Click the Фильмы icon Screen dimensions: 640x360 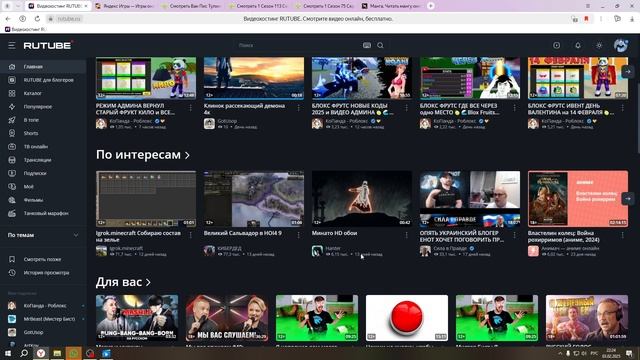click(12, 200)
